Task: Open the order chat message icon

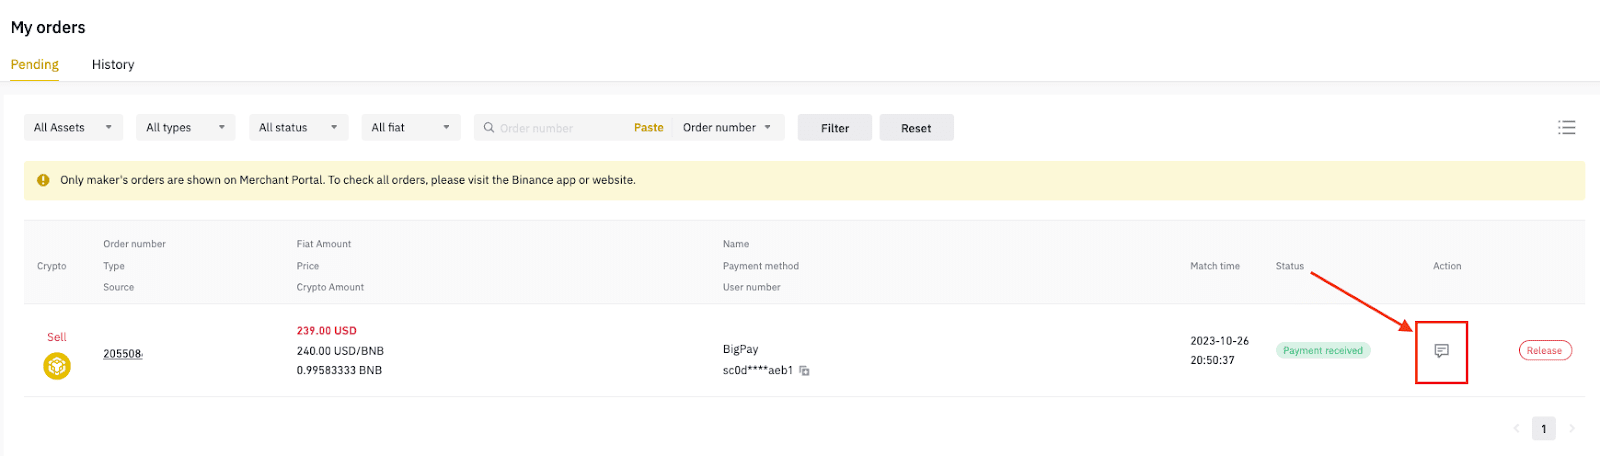Action: [x=1441, y=351]
